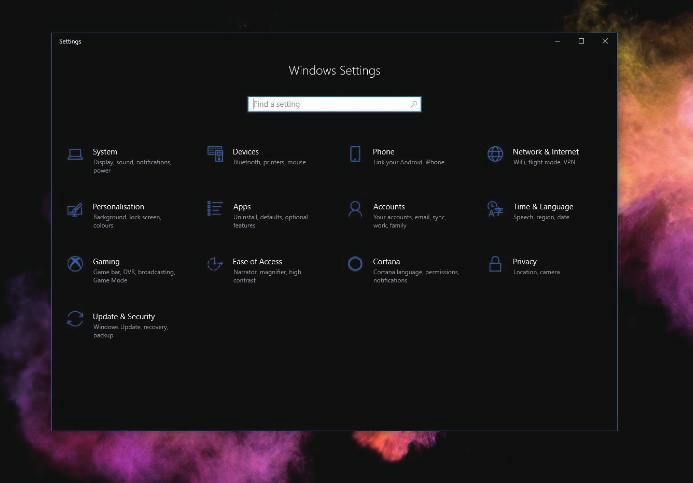
Task: Select the Accounts category label
Action: pos(389,207)
